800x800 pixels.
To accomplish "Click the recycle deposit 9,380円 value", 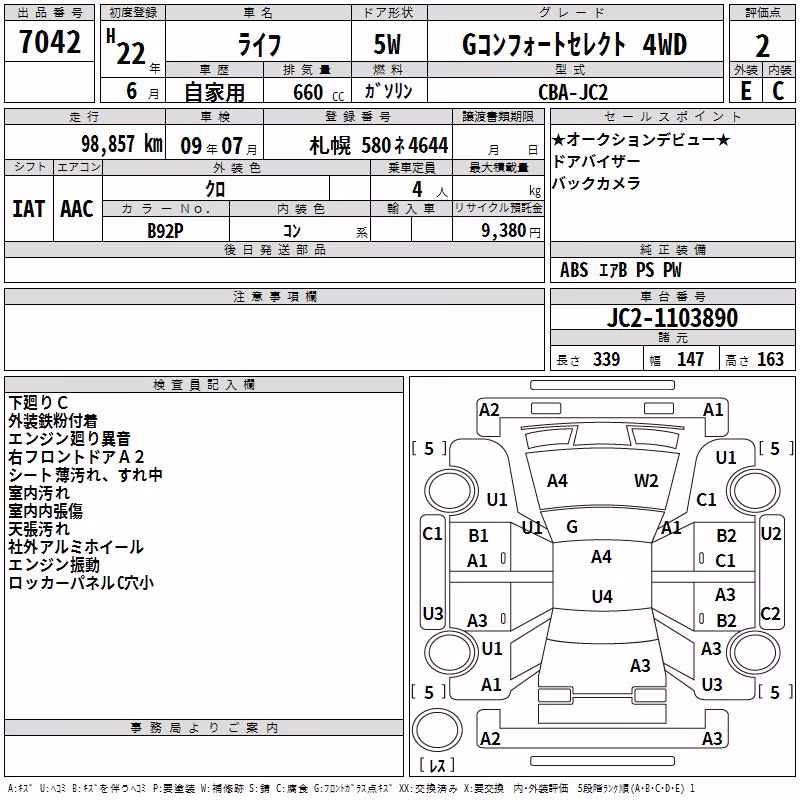I will click(511, 231).
